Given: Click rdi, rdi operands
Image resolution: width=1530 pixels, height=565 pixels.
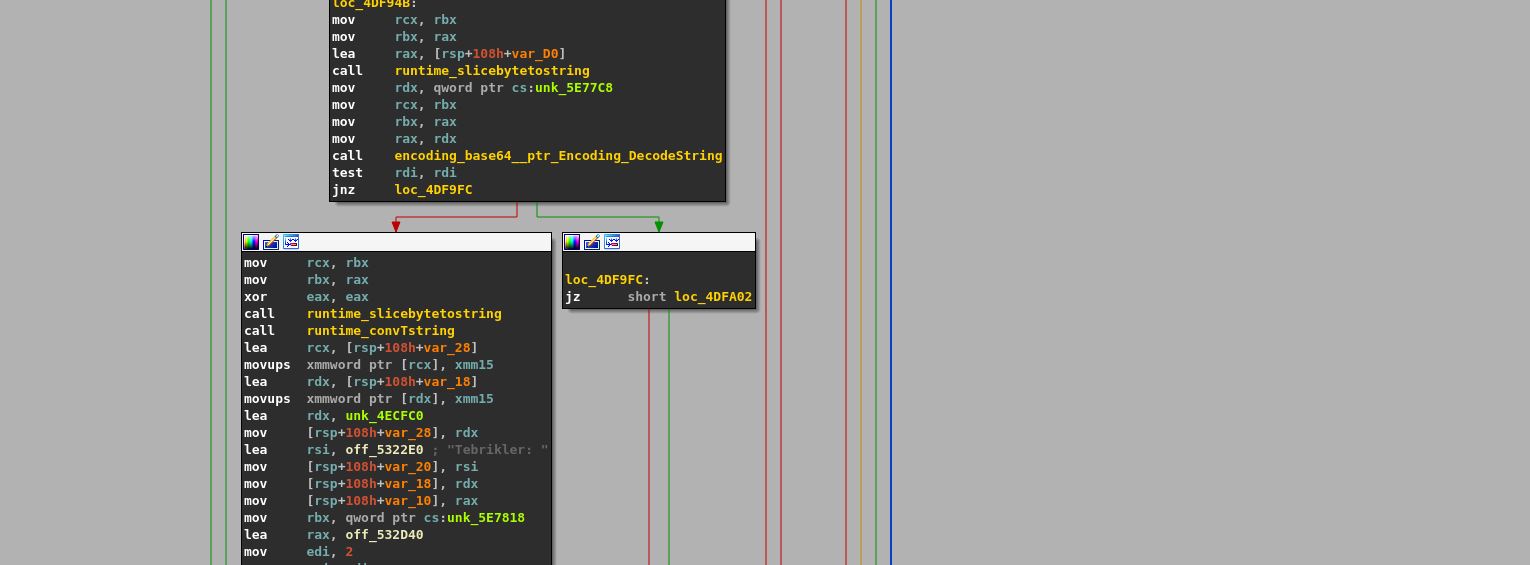Looking at the screenshot, I should 425,173.
